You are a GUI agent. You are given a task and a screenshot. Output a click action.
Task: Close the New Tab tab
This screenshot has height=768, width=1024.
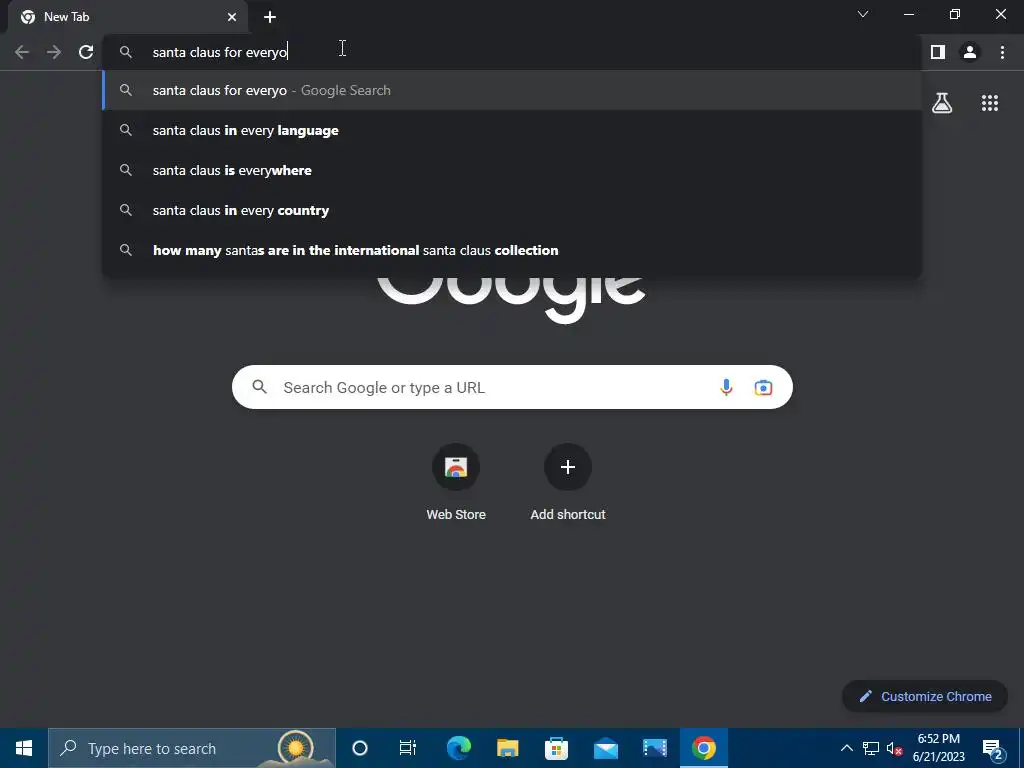[x=232, y=17]
